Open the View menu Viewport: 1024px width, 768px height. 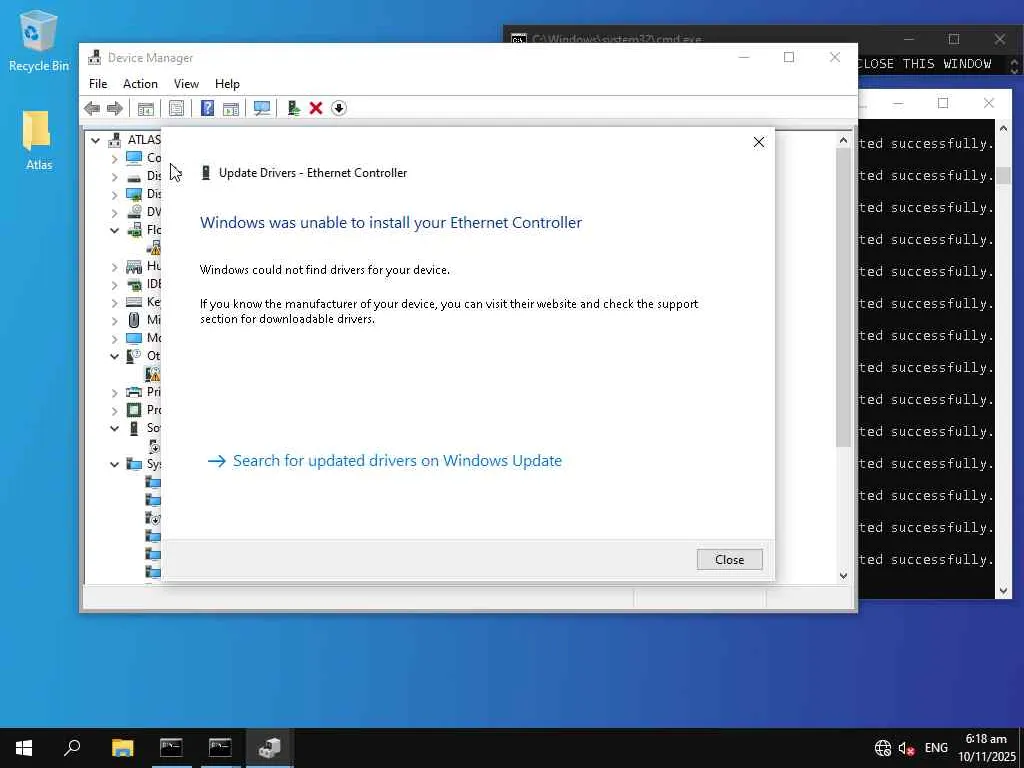[186, 84]
